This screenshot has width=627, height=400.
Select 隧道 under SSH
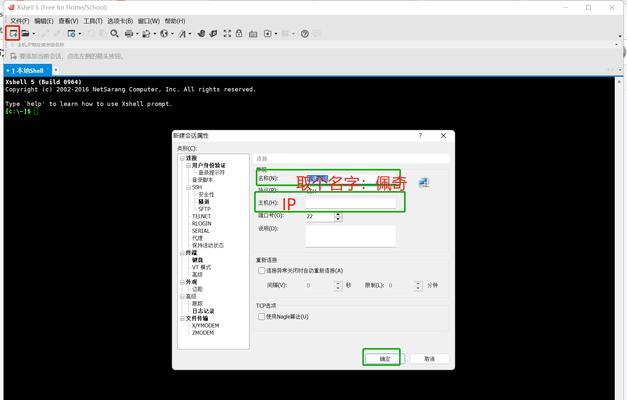point(204,202)
